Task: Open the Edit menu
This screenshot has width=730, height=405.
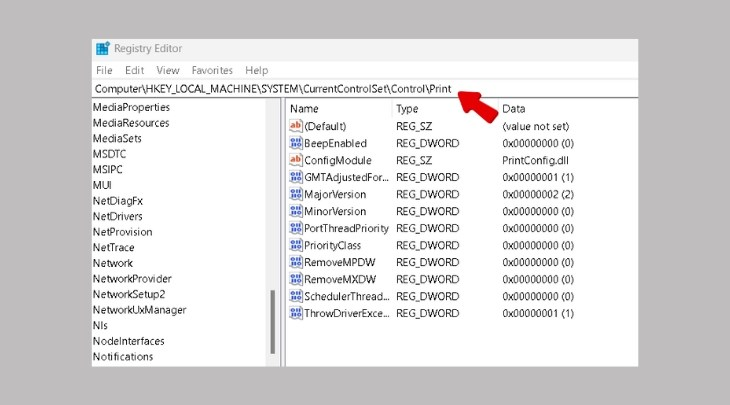Action: 134,71
